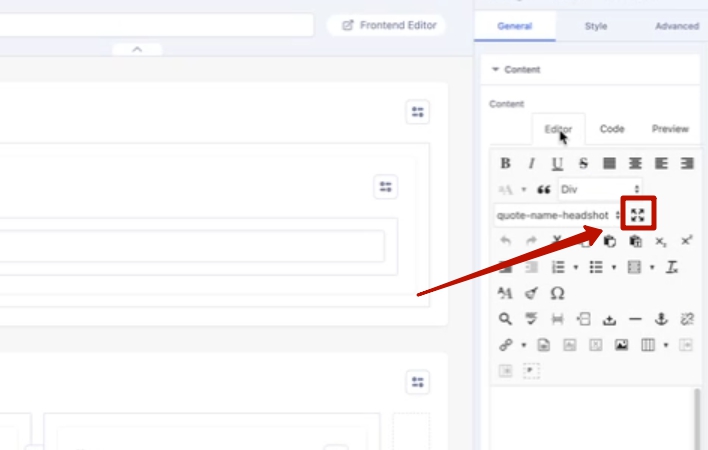Click the remove format icon
The image size is (708, 450).
tap(673, 267)
